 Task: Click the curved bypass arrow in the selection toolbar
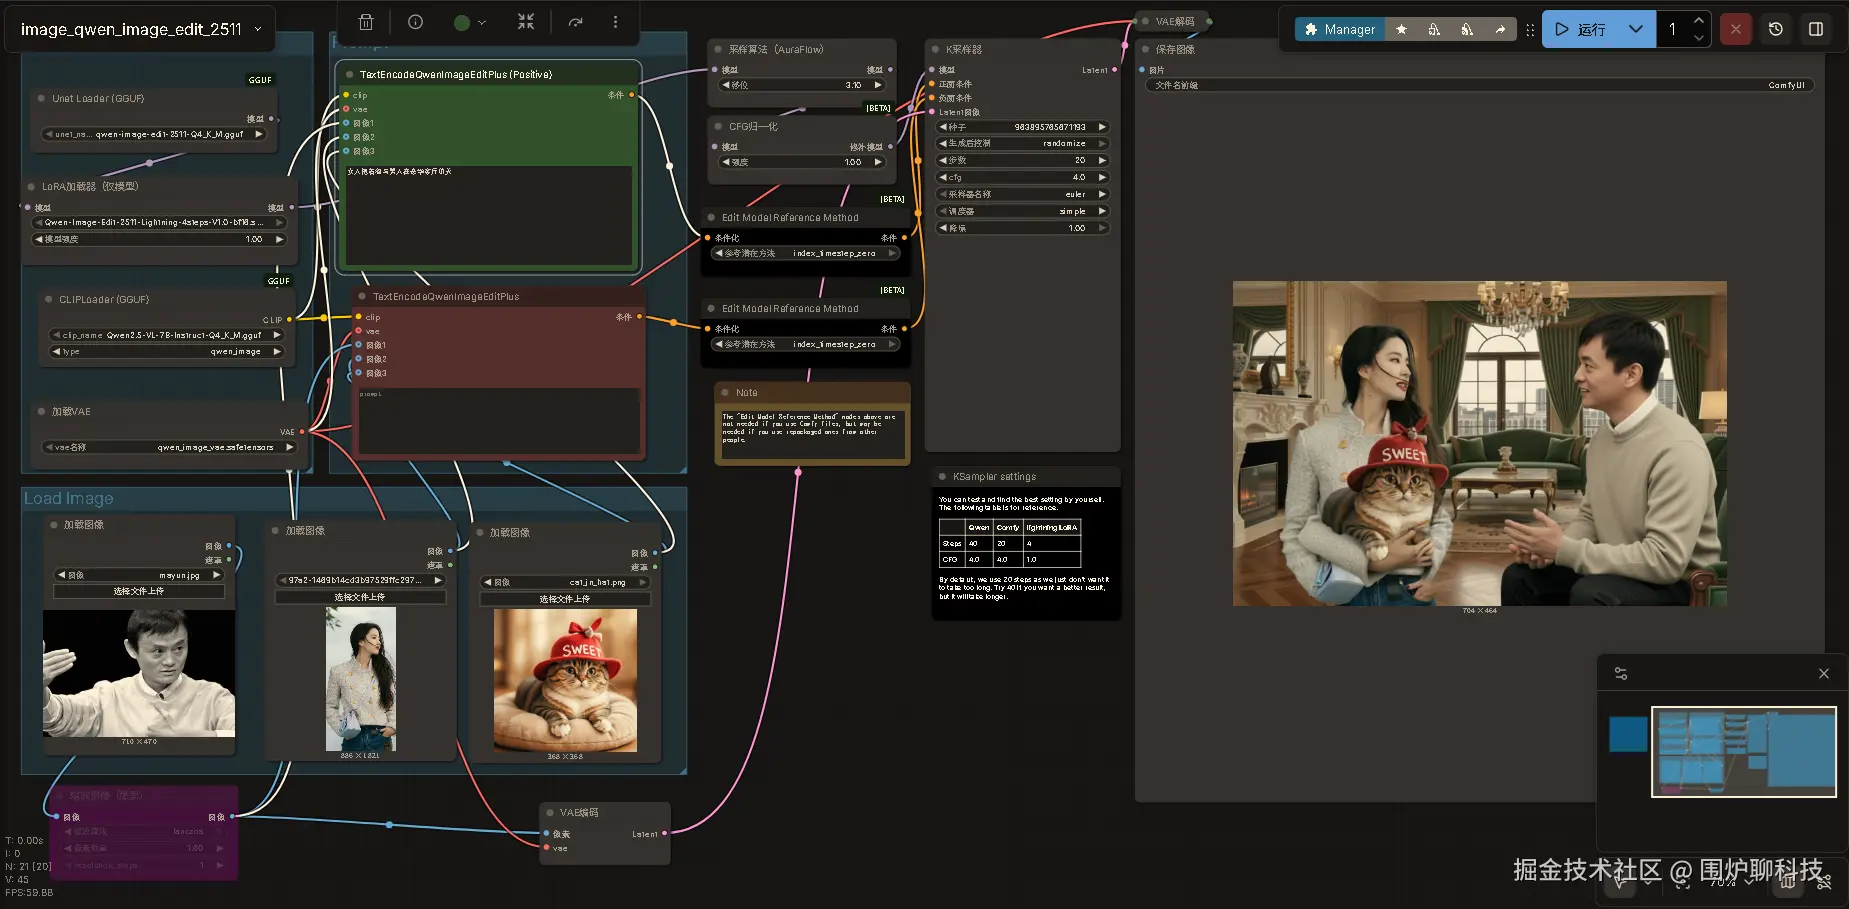coord(575,22)
